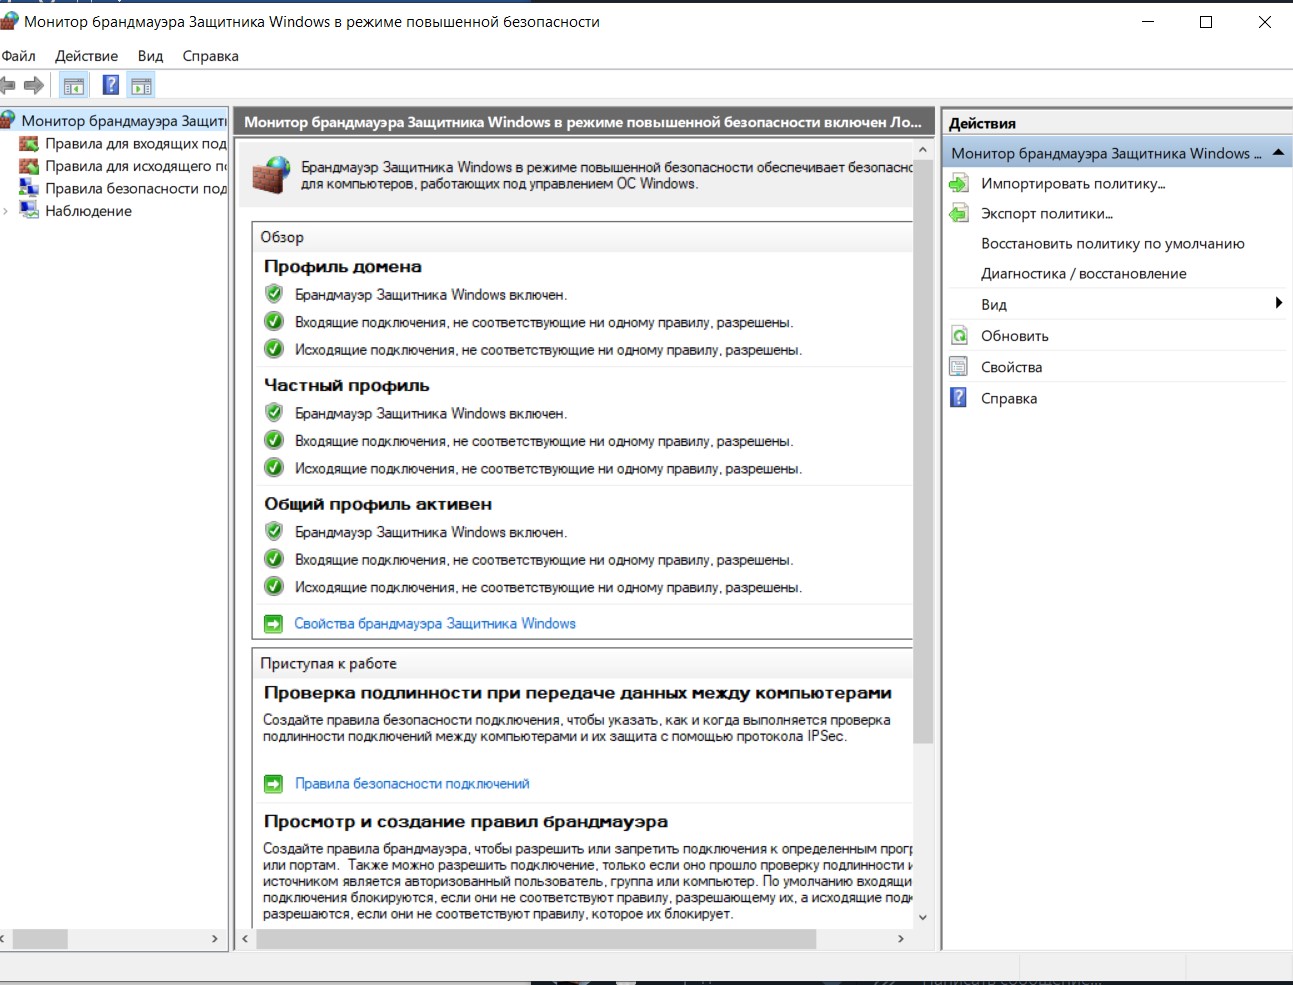Screen dimensions: 1293x985
Task: Open Свойства брандмауэра Защитника Windows link
Action: point(435,624)
